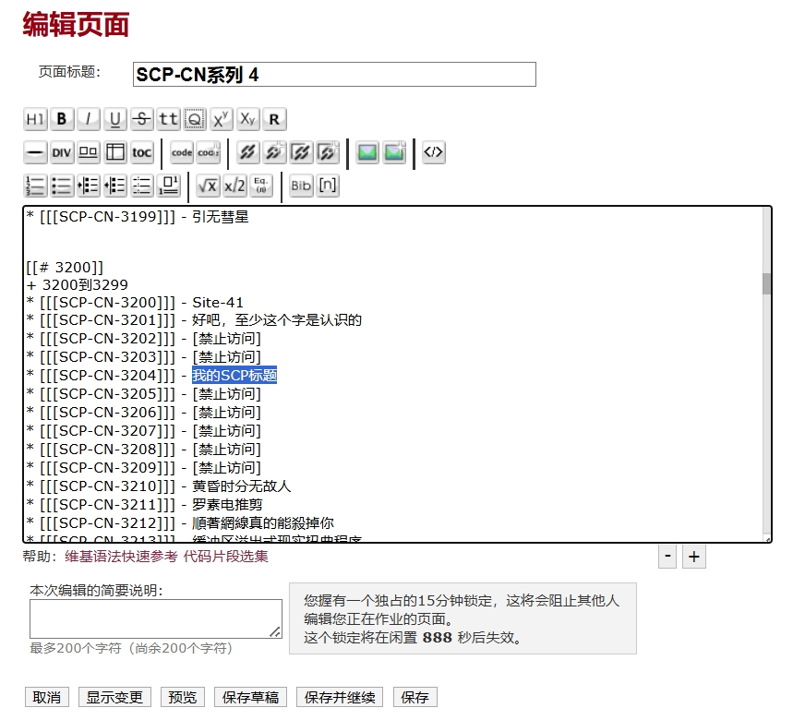Insert a DIV block
The height and width of the screenshot is (720, 793).
[62, 152]
